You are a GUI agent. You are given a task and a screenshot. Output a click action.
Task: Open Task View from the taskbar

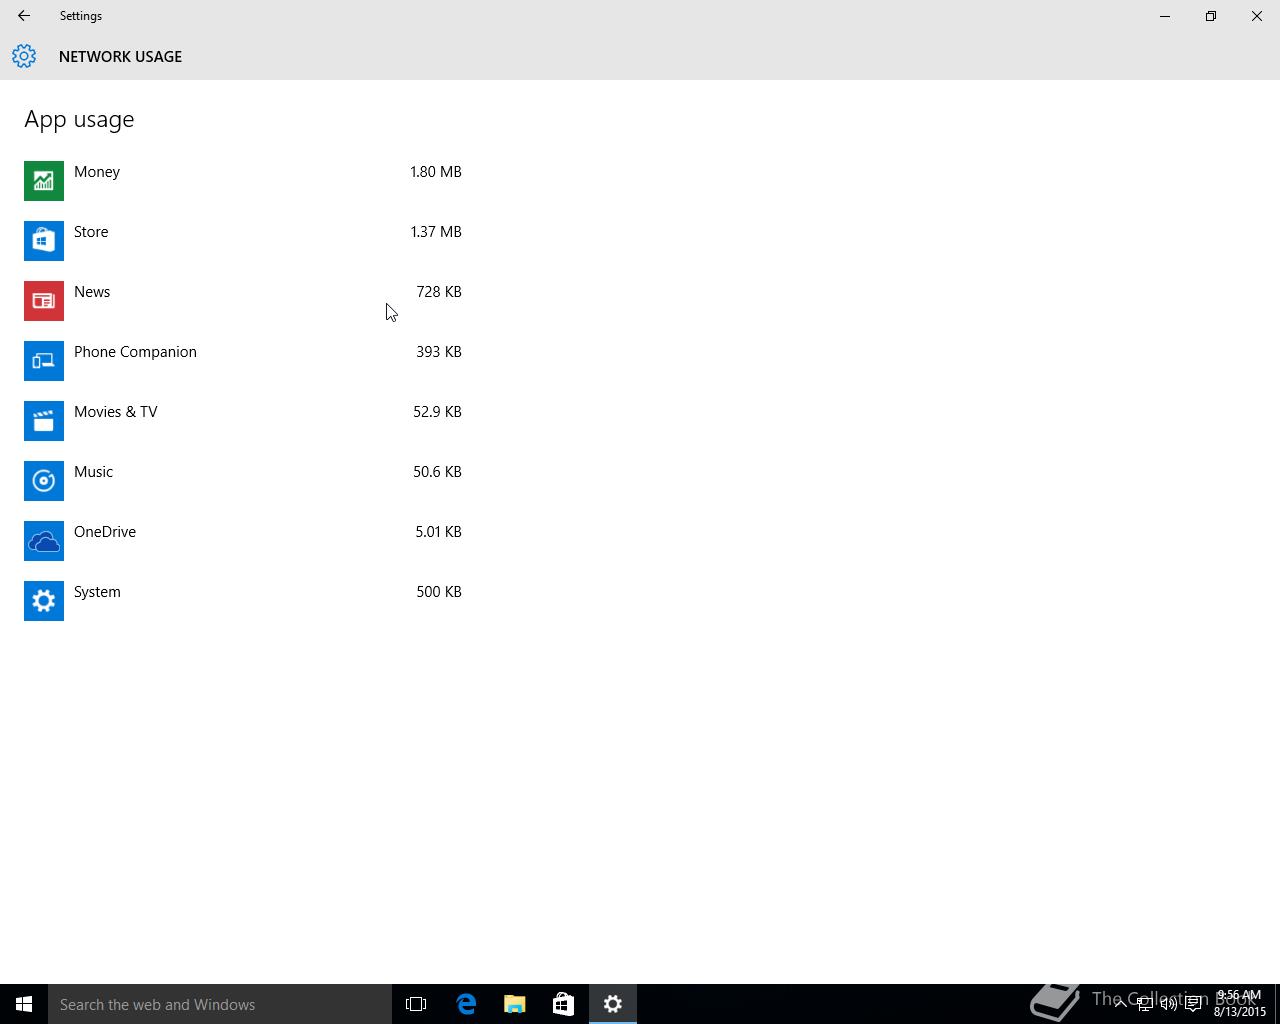(416, 1004)
